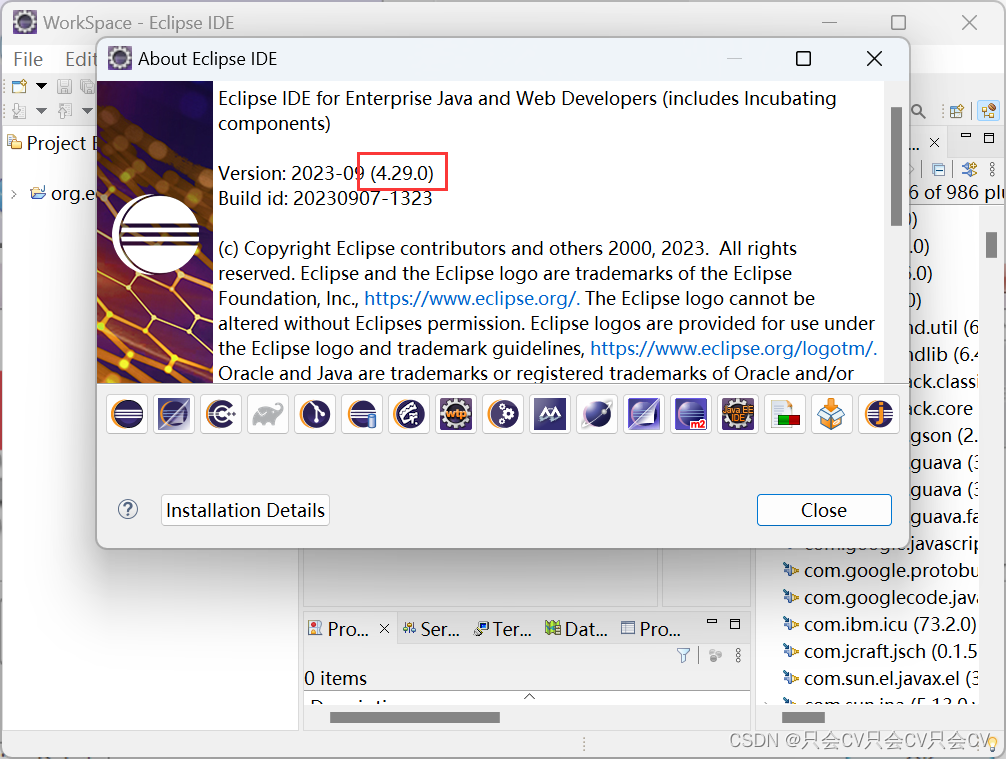Image resolution: width=1006 pixels, height=759 pixels.
Task: Click the Eclipse J feature icon
Action: (879, 414)
